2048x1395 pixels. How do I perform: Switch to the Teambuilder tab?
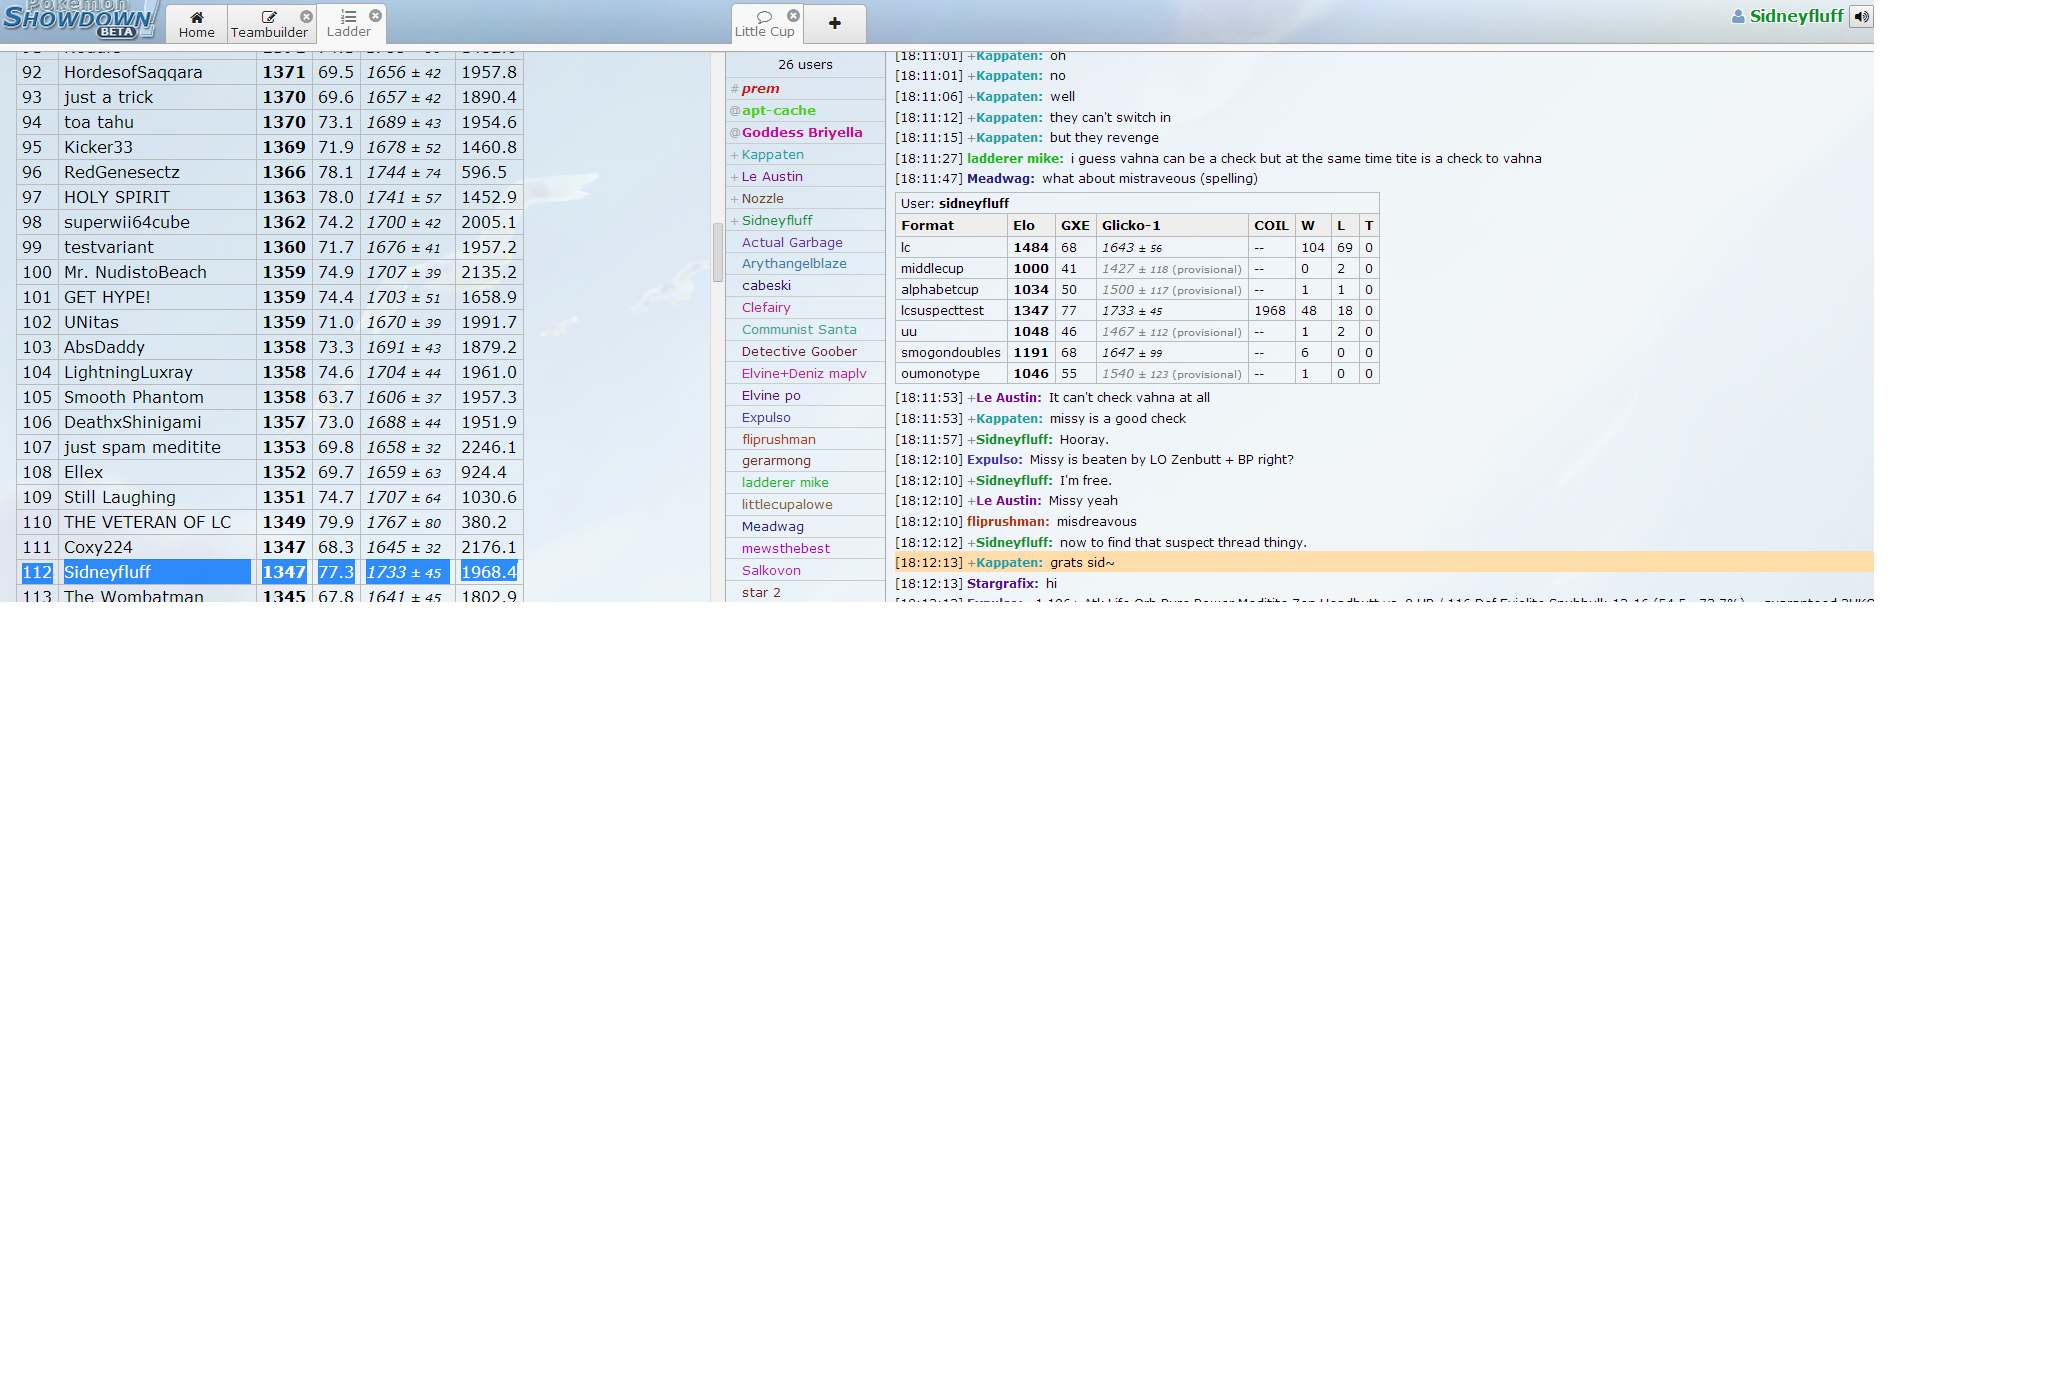pos(269,23)
